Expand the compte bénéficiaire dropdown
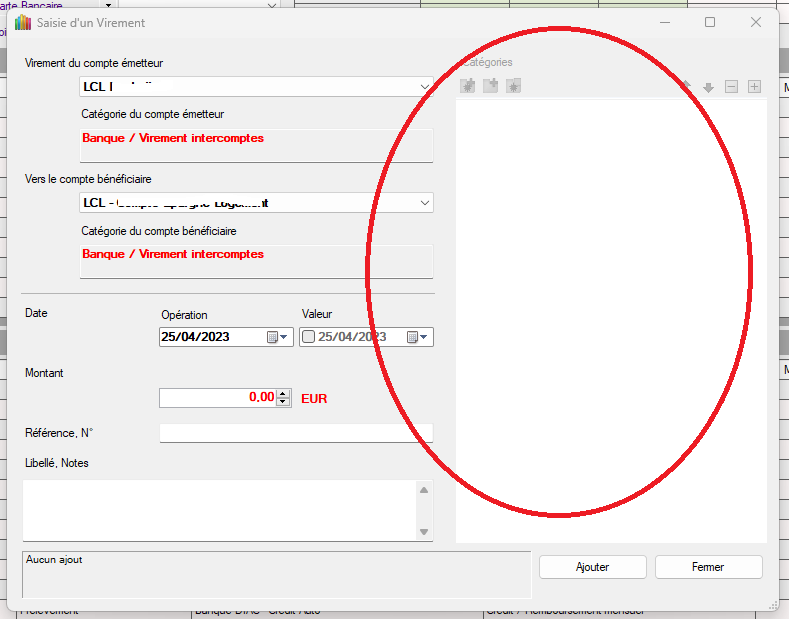This screenshot has height=619, width=789. coord(424,203)
